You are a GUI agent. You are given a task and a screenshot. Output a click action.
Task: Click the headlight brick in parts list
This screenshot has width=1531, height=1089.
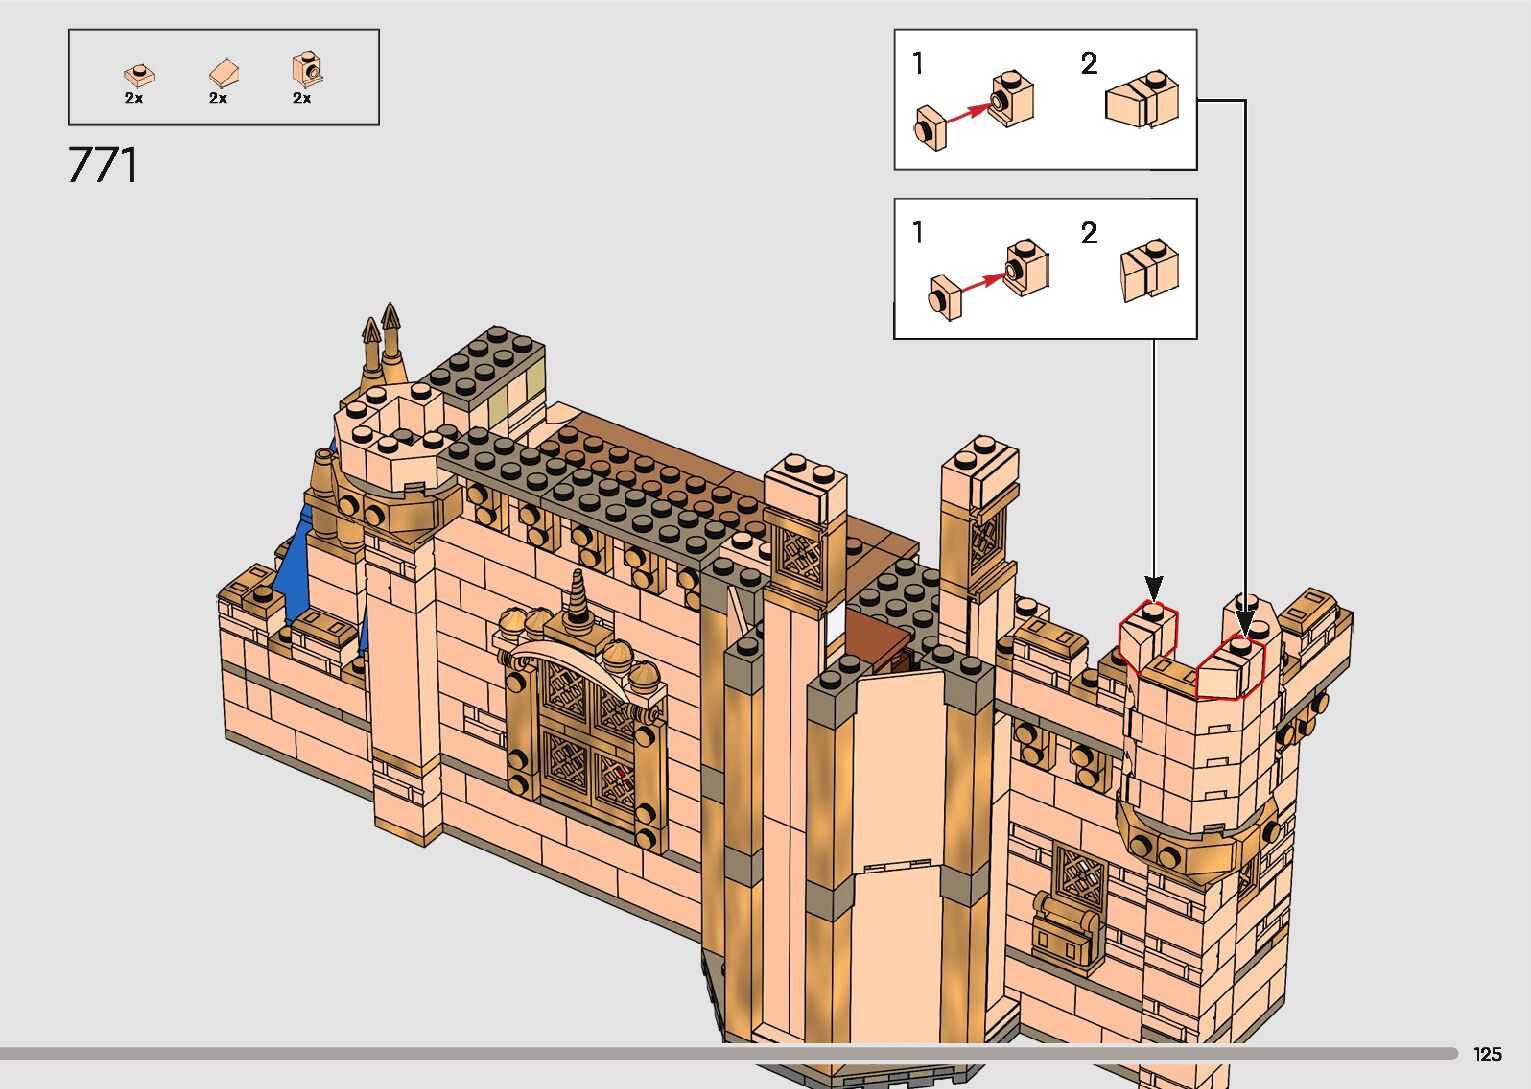click(x=307, y=70)
